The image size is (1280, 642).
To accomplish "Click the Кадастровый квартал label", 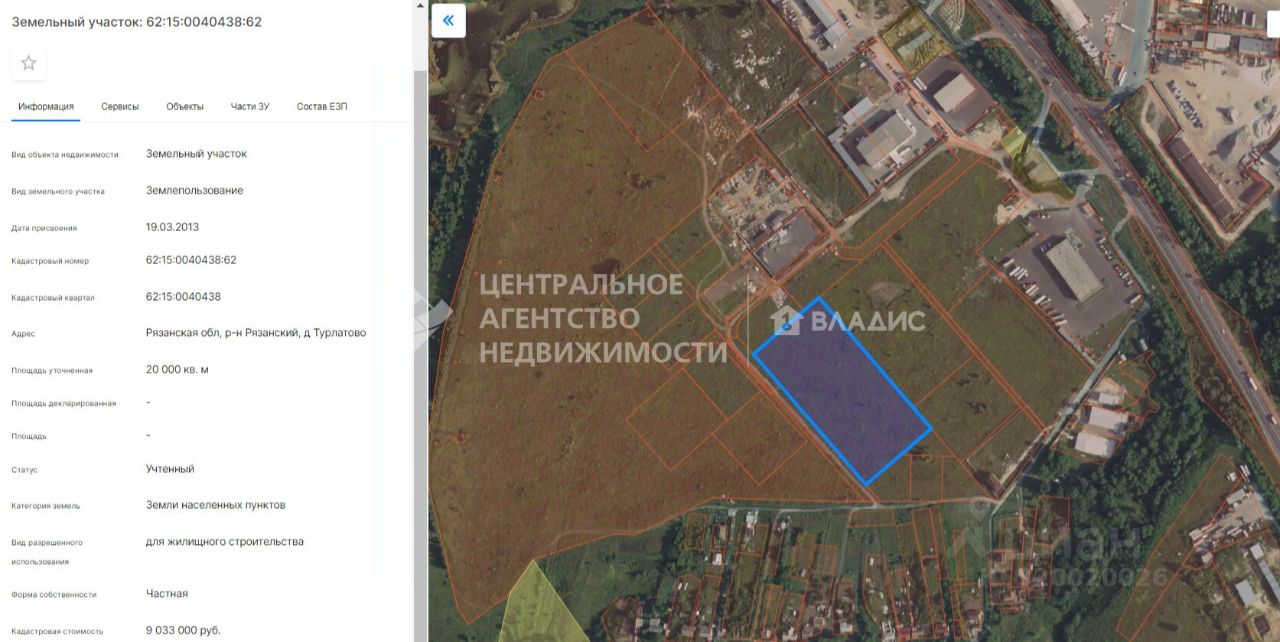I will [x=53, y=298].
